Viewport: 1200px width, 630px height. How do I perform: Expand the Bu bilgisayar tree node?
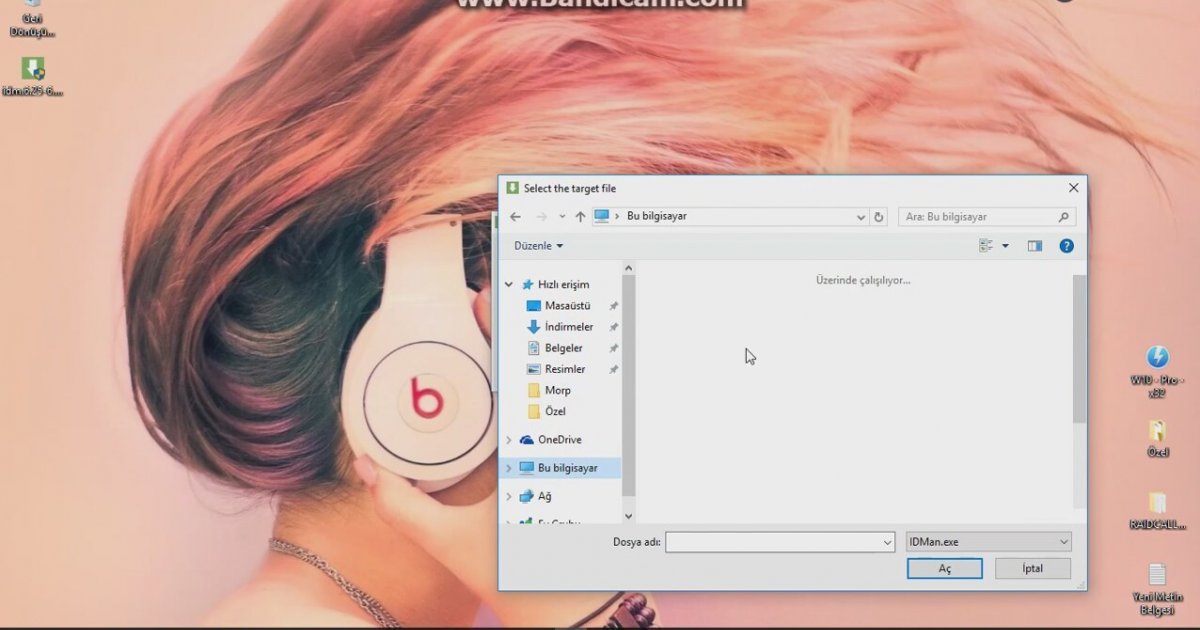click(x=509, y=468)
